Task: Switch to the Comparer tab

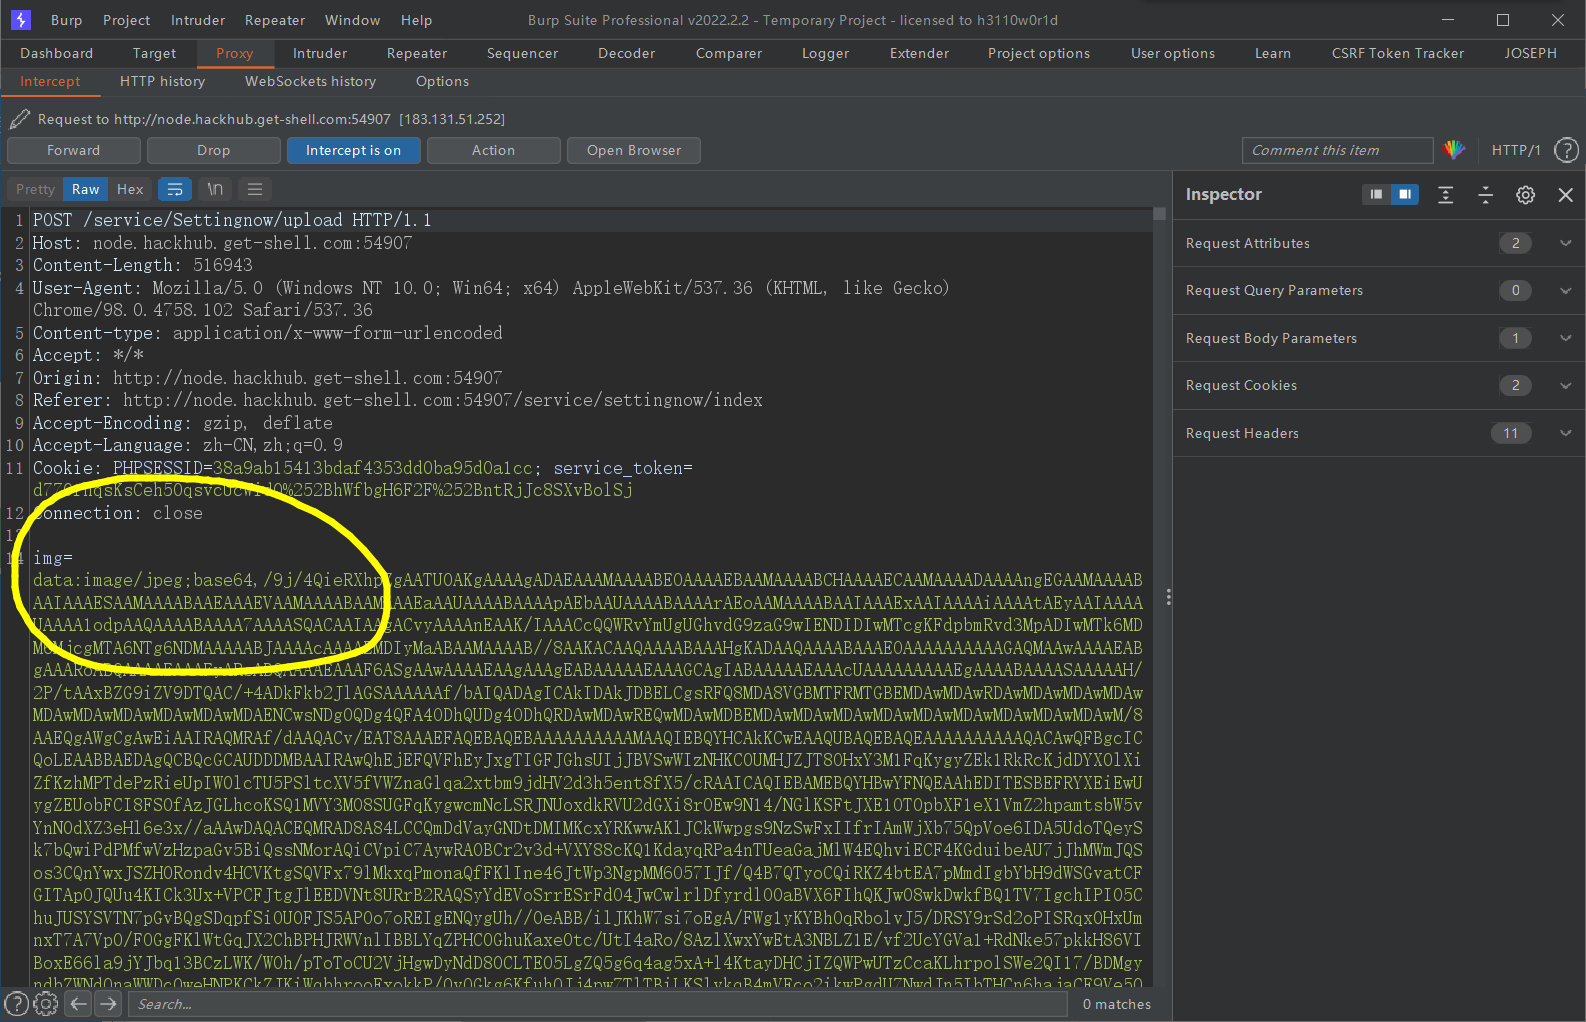Action: point(729,53)
